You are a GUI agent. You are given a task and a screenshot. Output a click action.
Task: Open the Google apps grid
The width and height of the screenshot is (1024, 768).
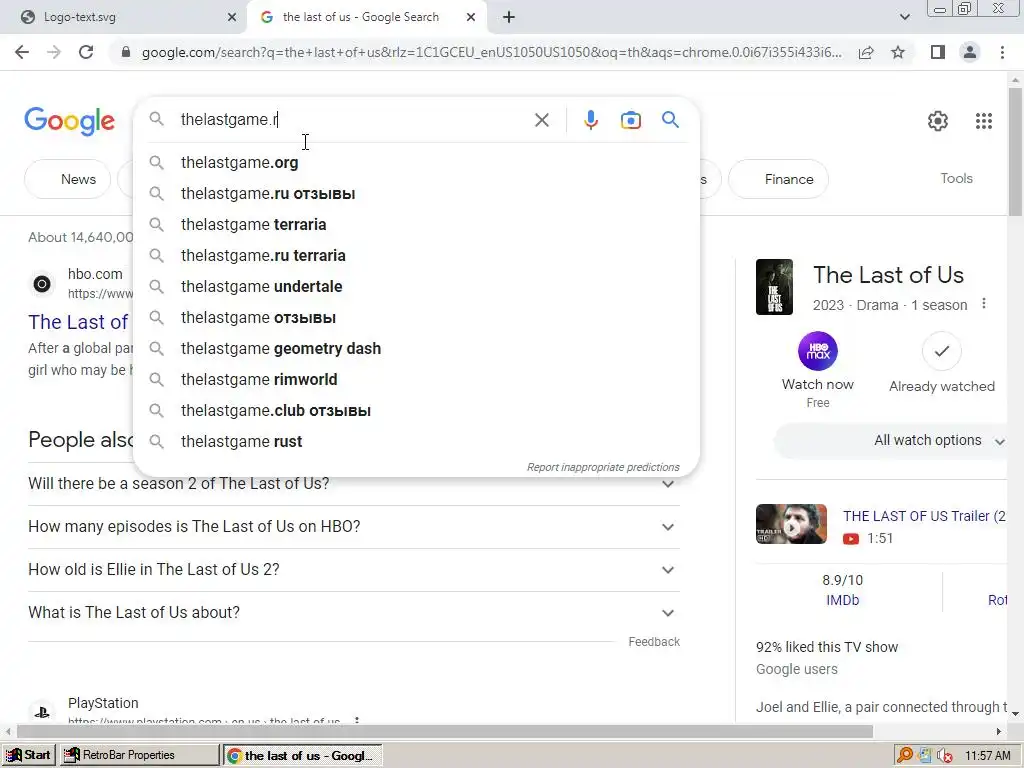pos(984,121)
